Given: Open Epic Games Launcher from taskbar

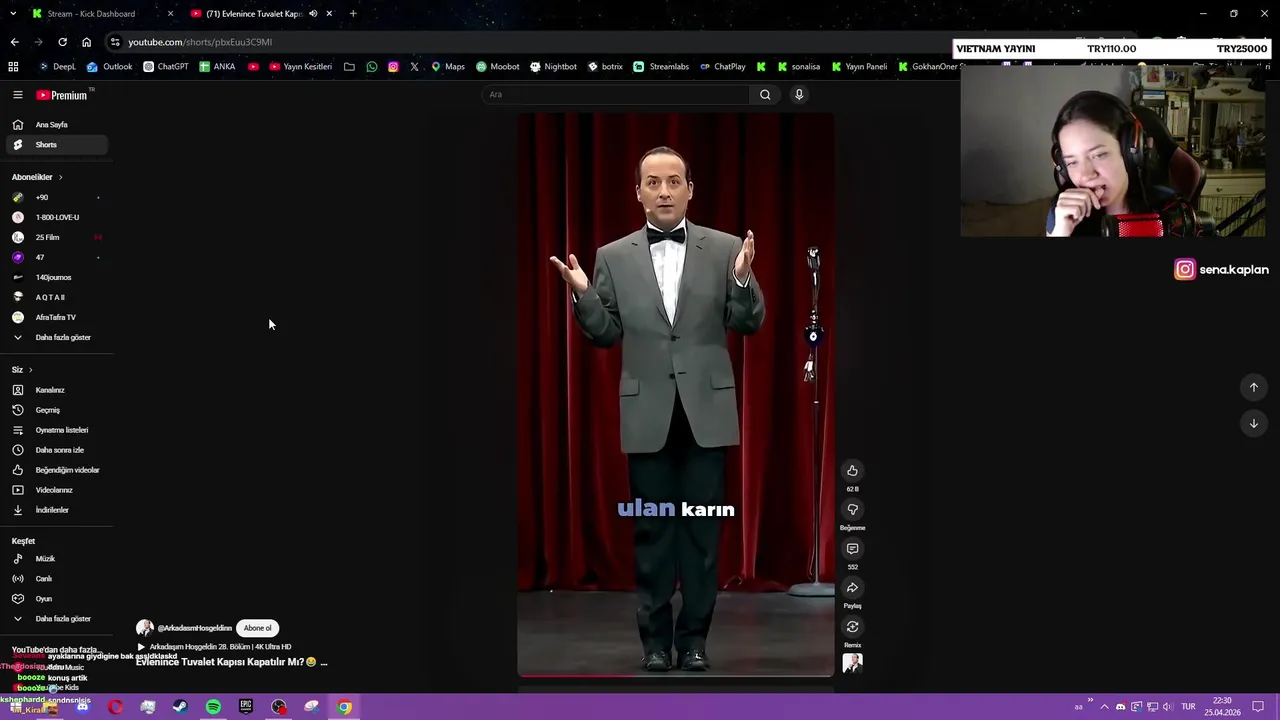Looking at the screenshot, I should point(246,707).
